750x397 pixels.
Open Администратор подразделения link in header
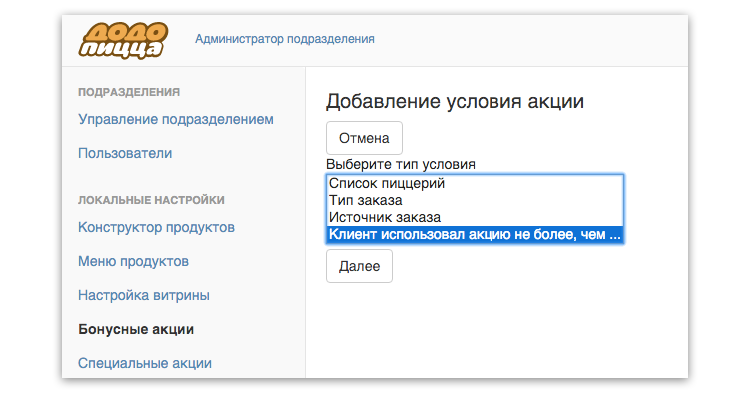(285, 39)
